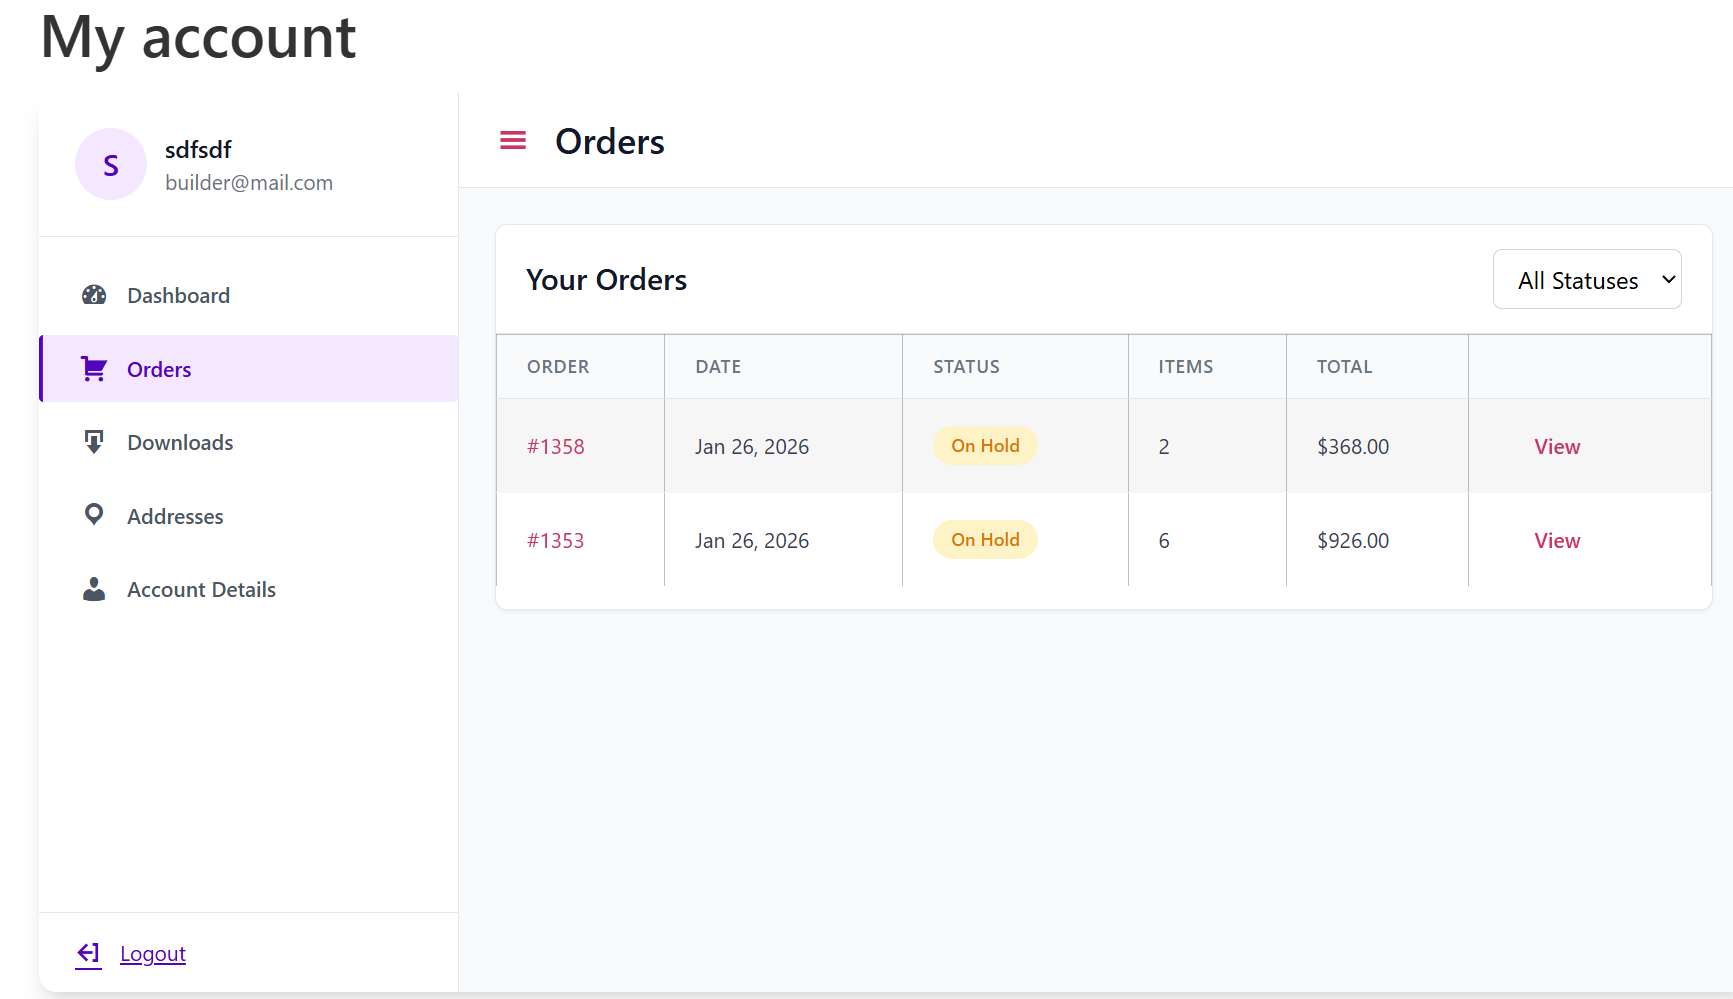Image resolution: width=1733 pixels, height=999 pixels.
Task: Click the Account Details person icon
Action: click(94, 589)
